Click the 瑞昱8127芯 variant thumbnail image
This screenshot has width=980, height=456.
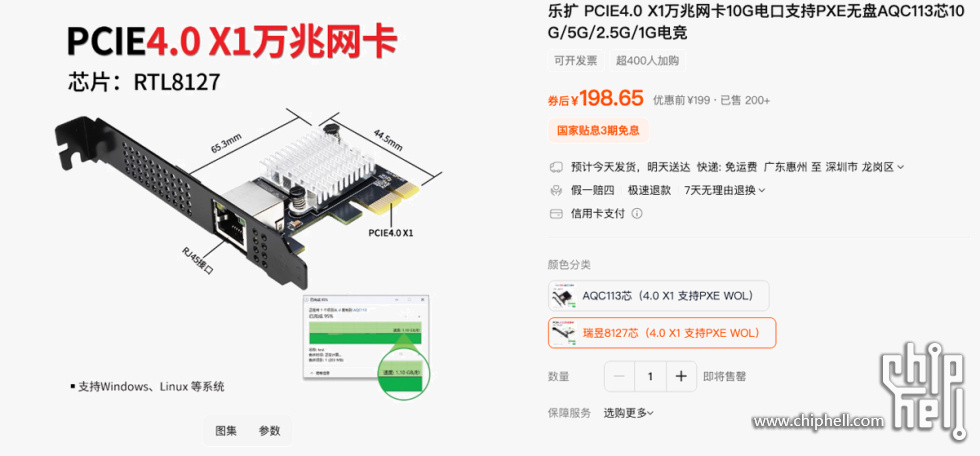[x=564, y=333]
